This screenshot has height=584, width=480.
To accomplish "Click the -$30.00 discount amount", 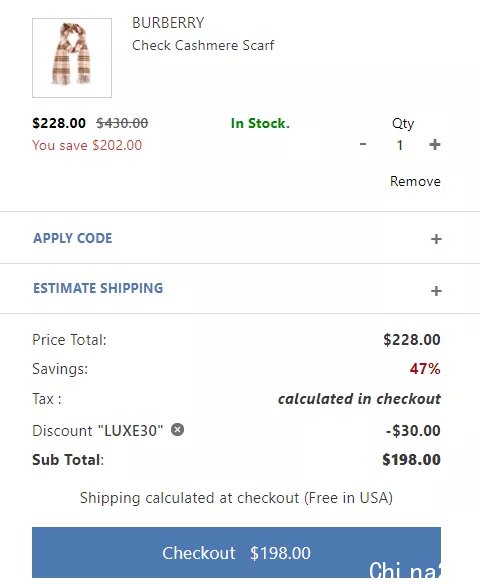I will click(413, 431).
